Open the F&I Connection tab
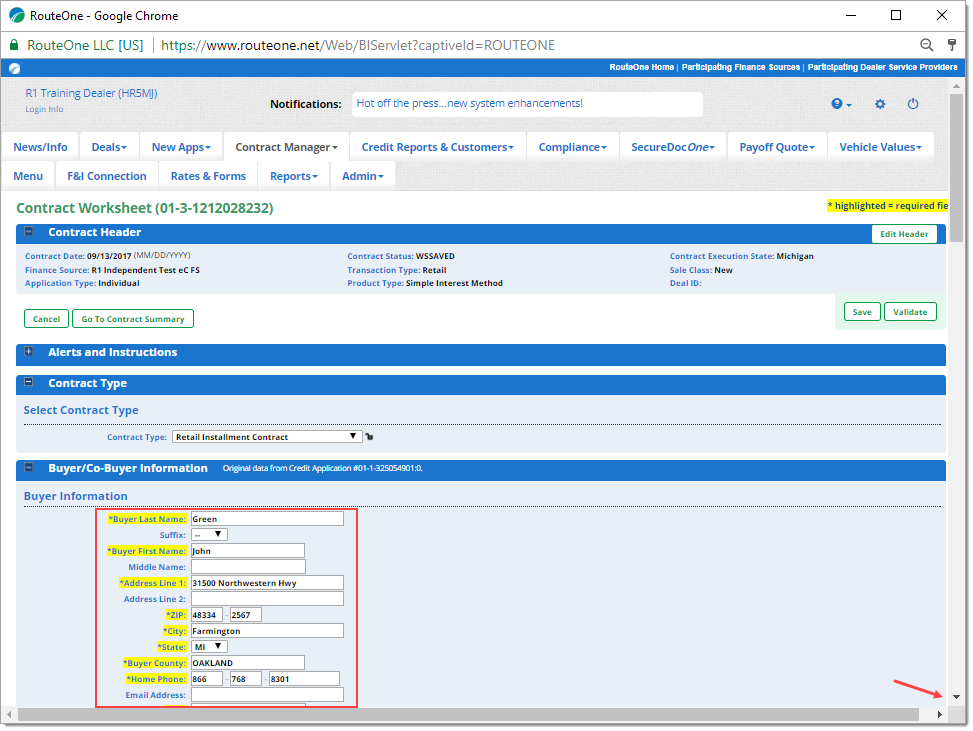The height and width of the screenshot is (731, 973). coord(107,176)
